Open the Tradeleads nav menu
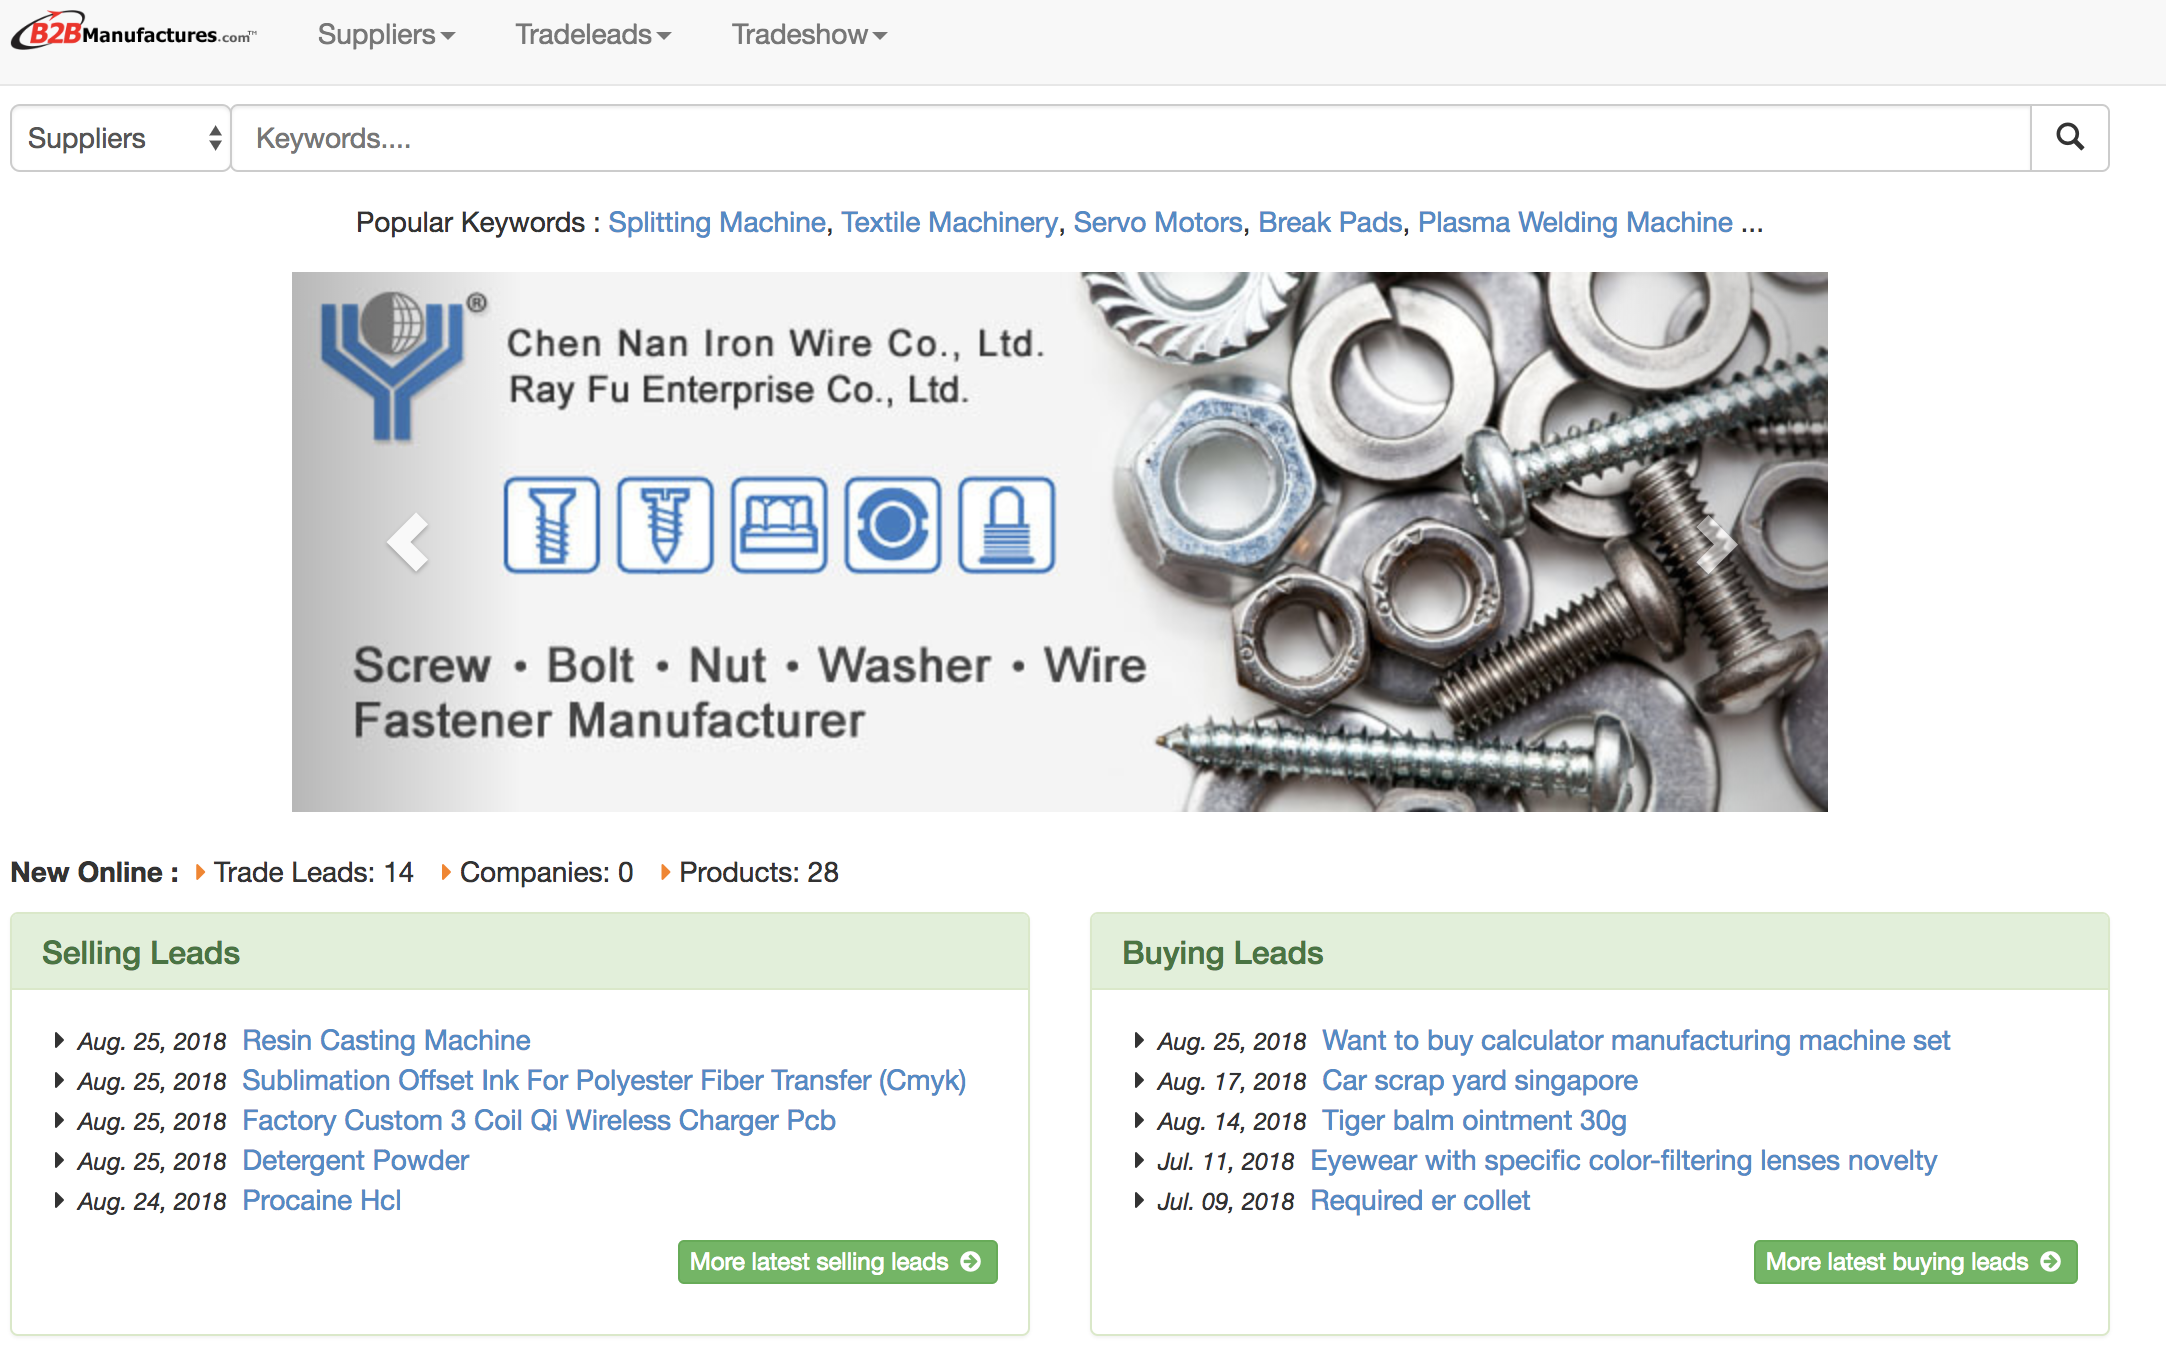 click(593, 35)
